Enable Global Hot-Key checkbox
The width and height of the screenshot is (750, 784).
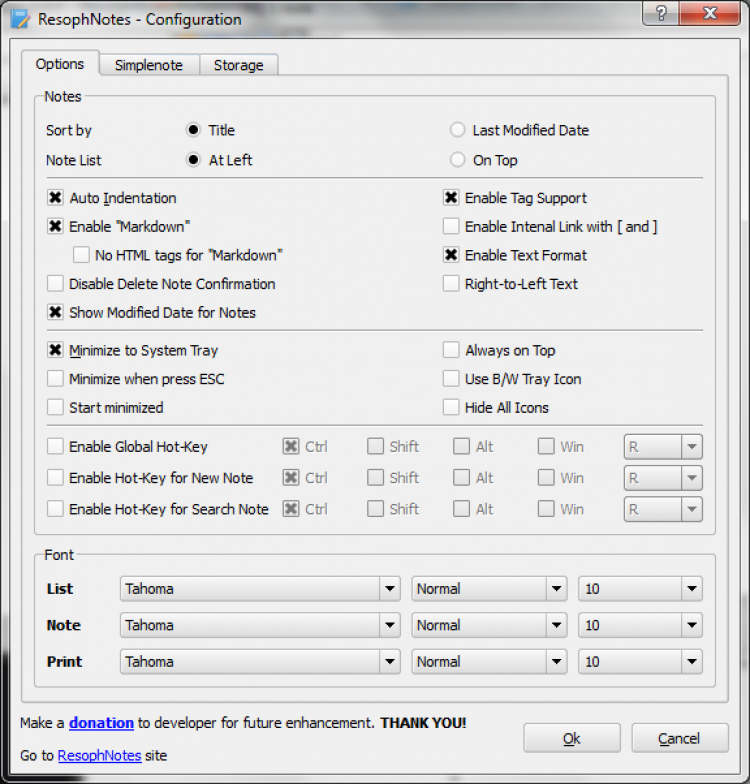56,447
